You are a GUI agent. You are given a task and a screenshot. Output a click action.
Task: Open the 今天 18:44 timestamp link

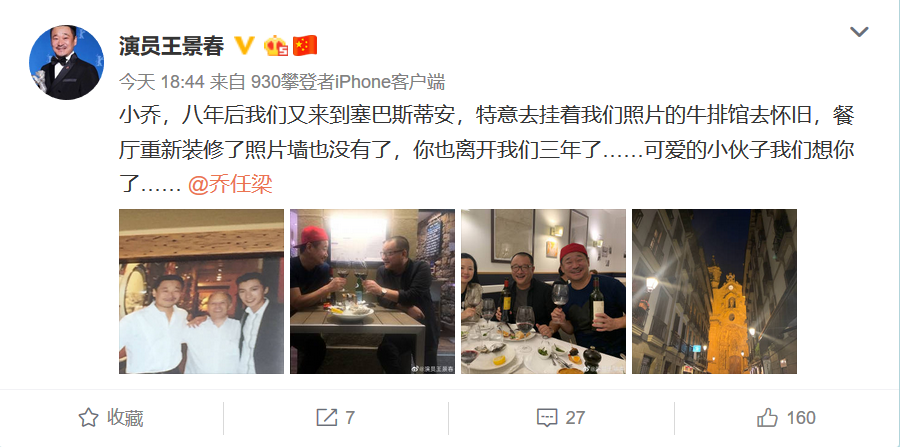tap(162, 82)
